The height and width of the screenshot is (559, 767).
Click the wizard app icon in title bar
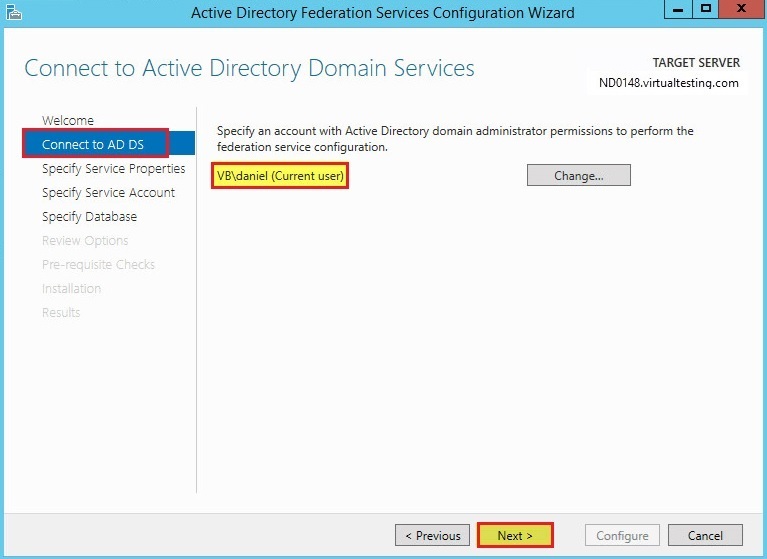pos(14,12)
